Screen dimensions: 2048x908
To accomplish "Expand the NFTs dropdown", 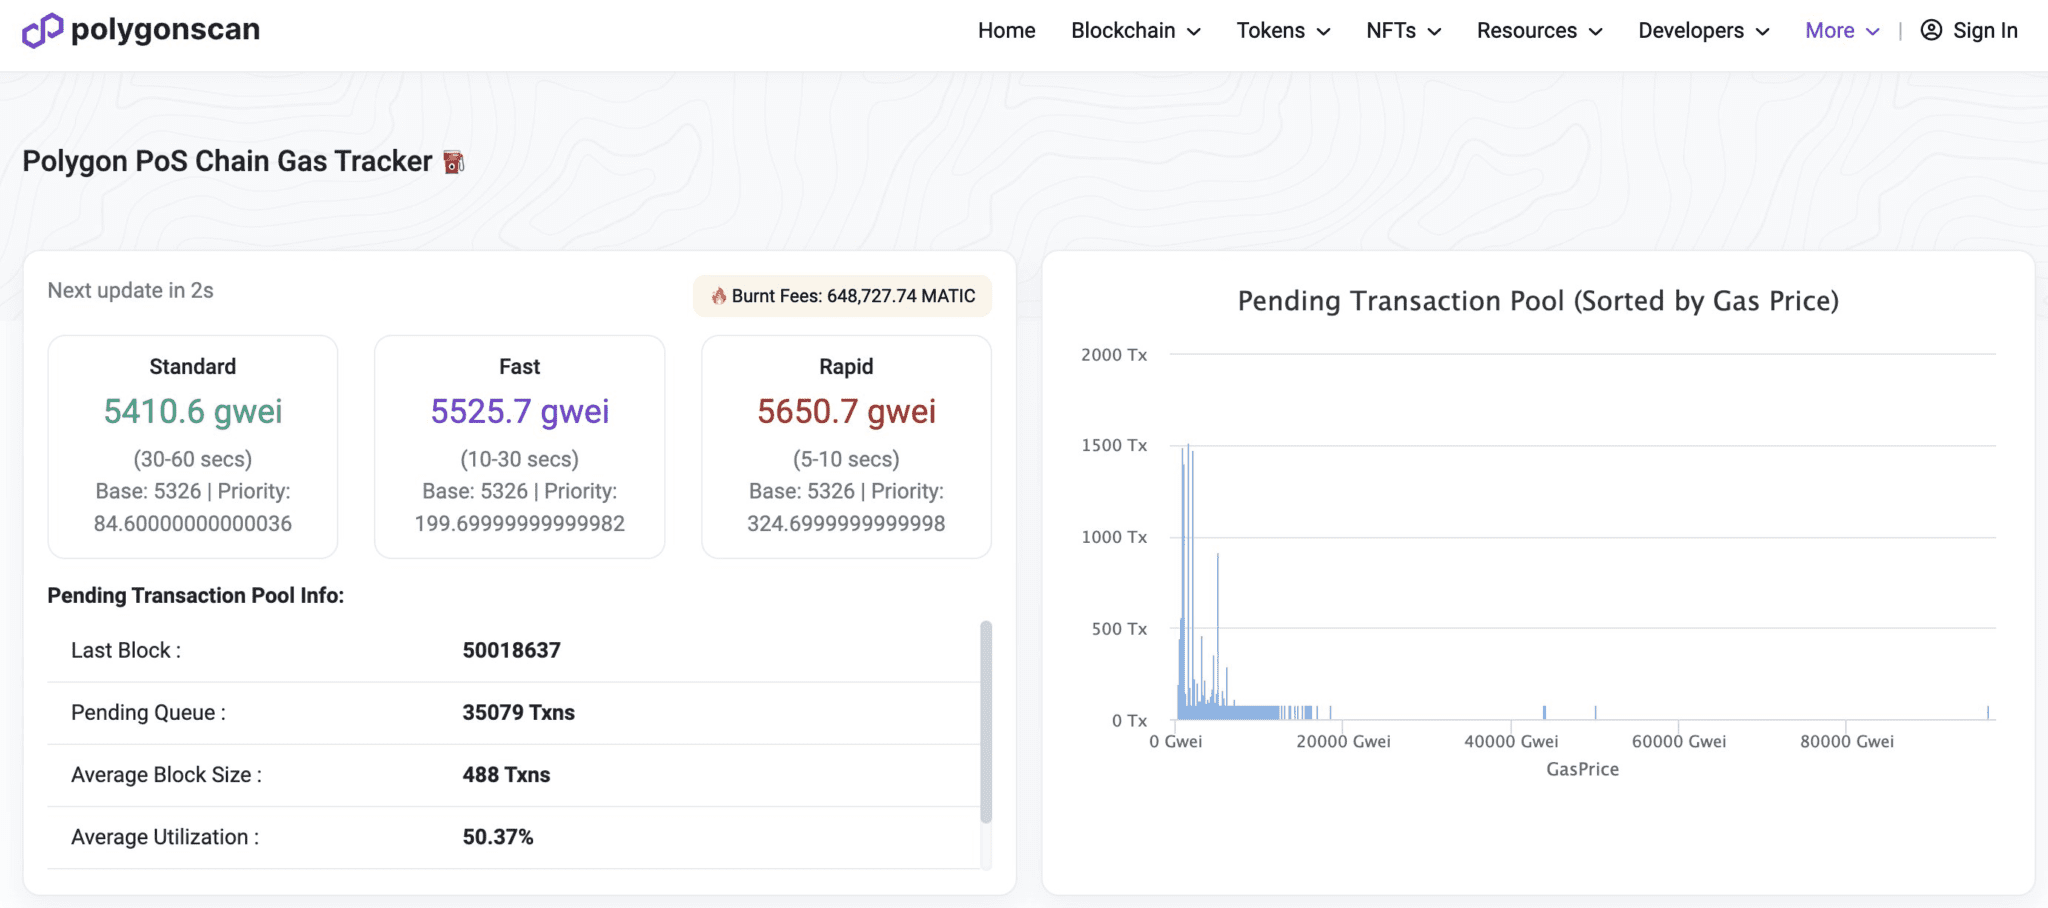I will point(1403,31).
